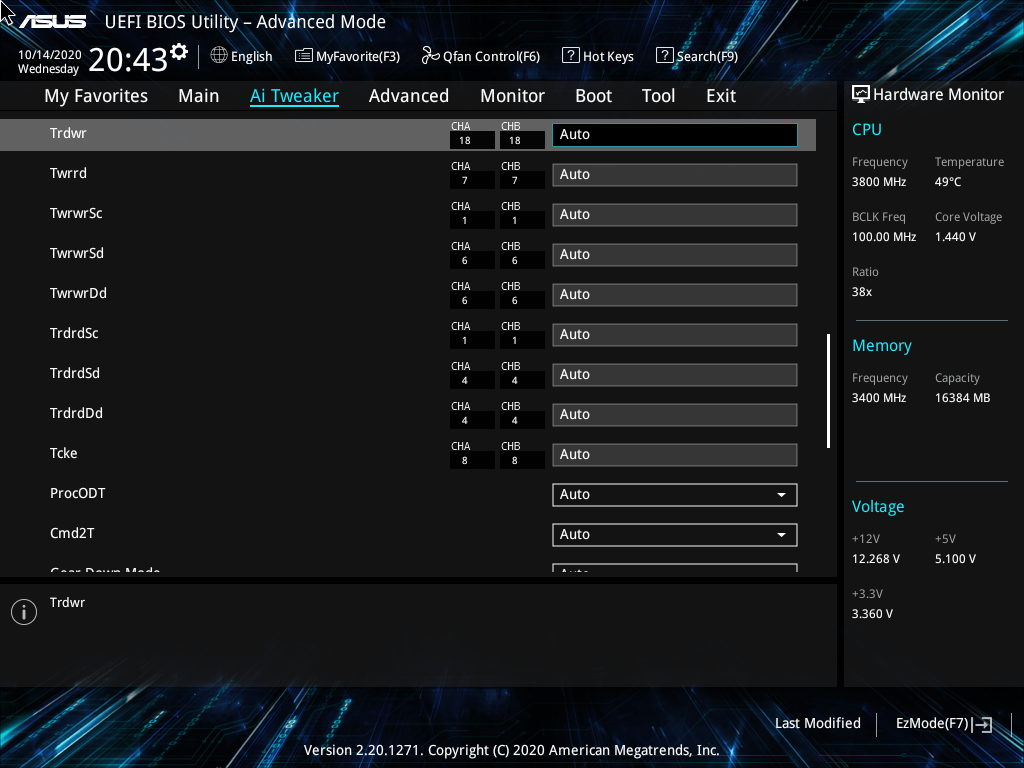Open the Advanced tab
The height and width of the screenshot is (768, 1024).
tap(409, 96)
